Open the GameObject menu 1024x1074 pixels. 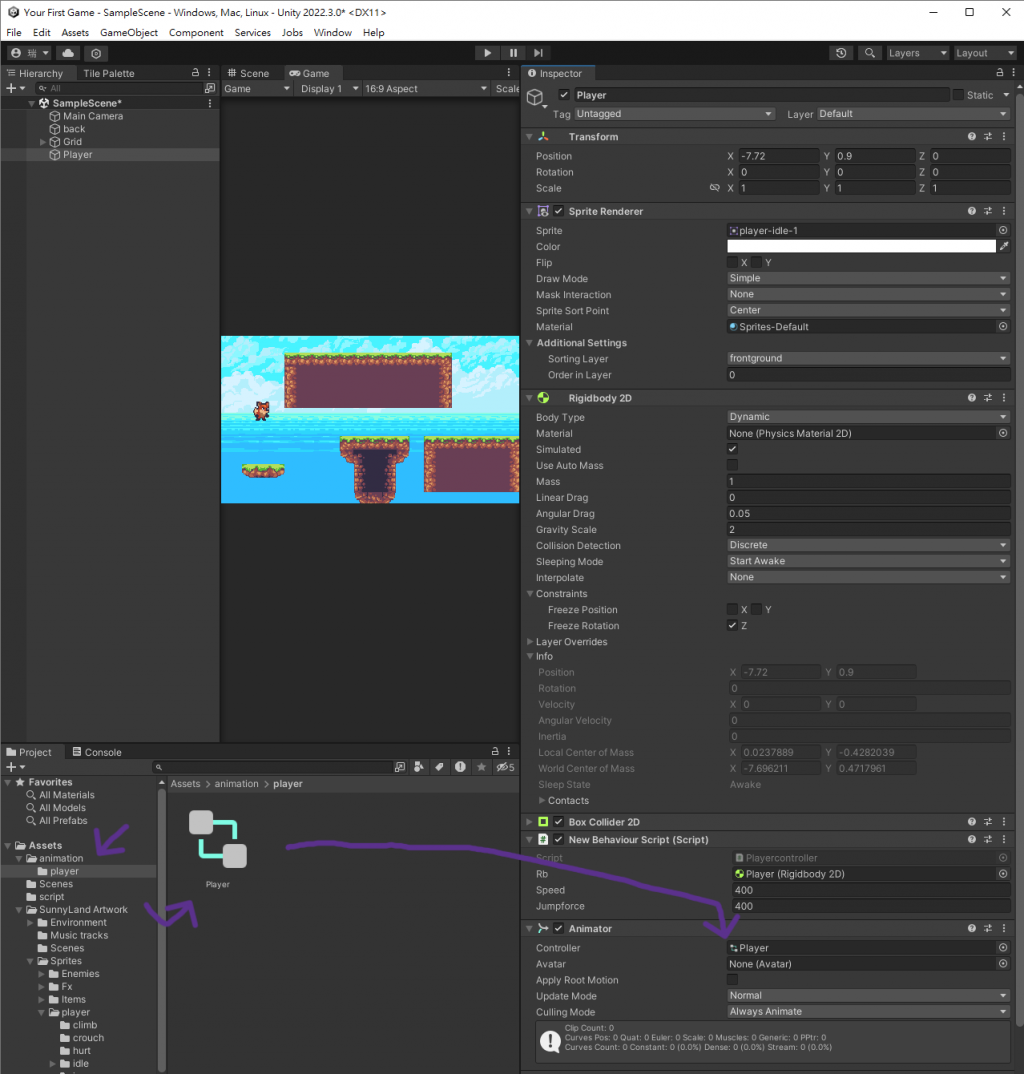[x=129, y=32]
